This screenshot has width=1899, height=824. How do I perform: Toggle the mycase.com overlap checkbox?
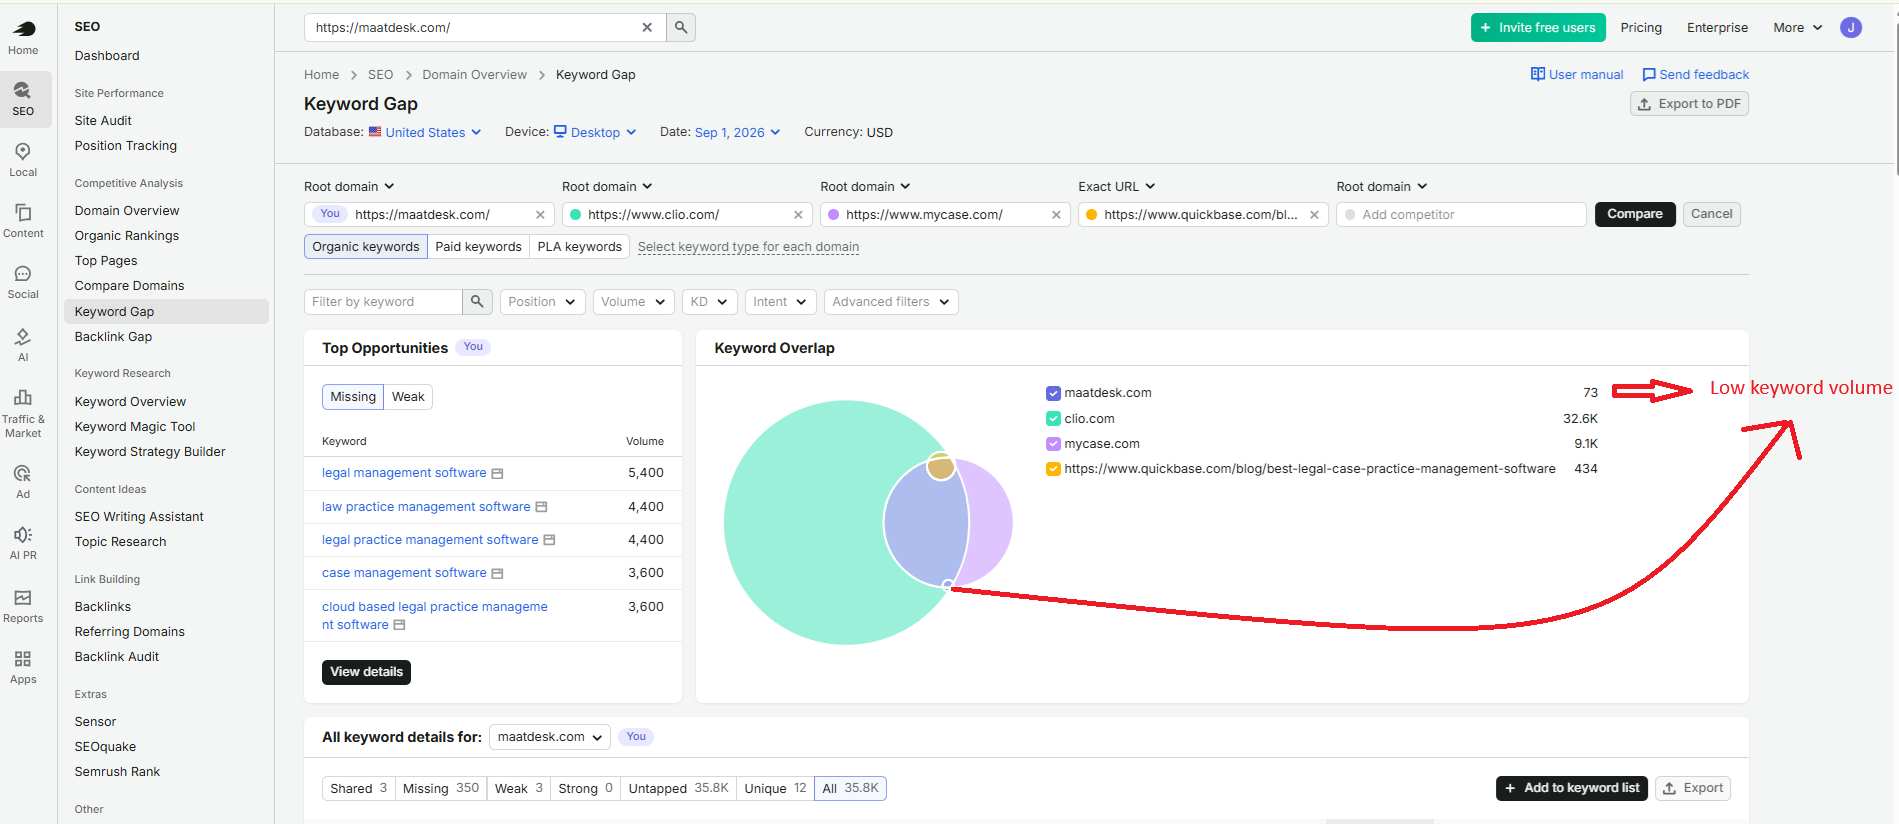1053,444
